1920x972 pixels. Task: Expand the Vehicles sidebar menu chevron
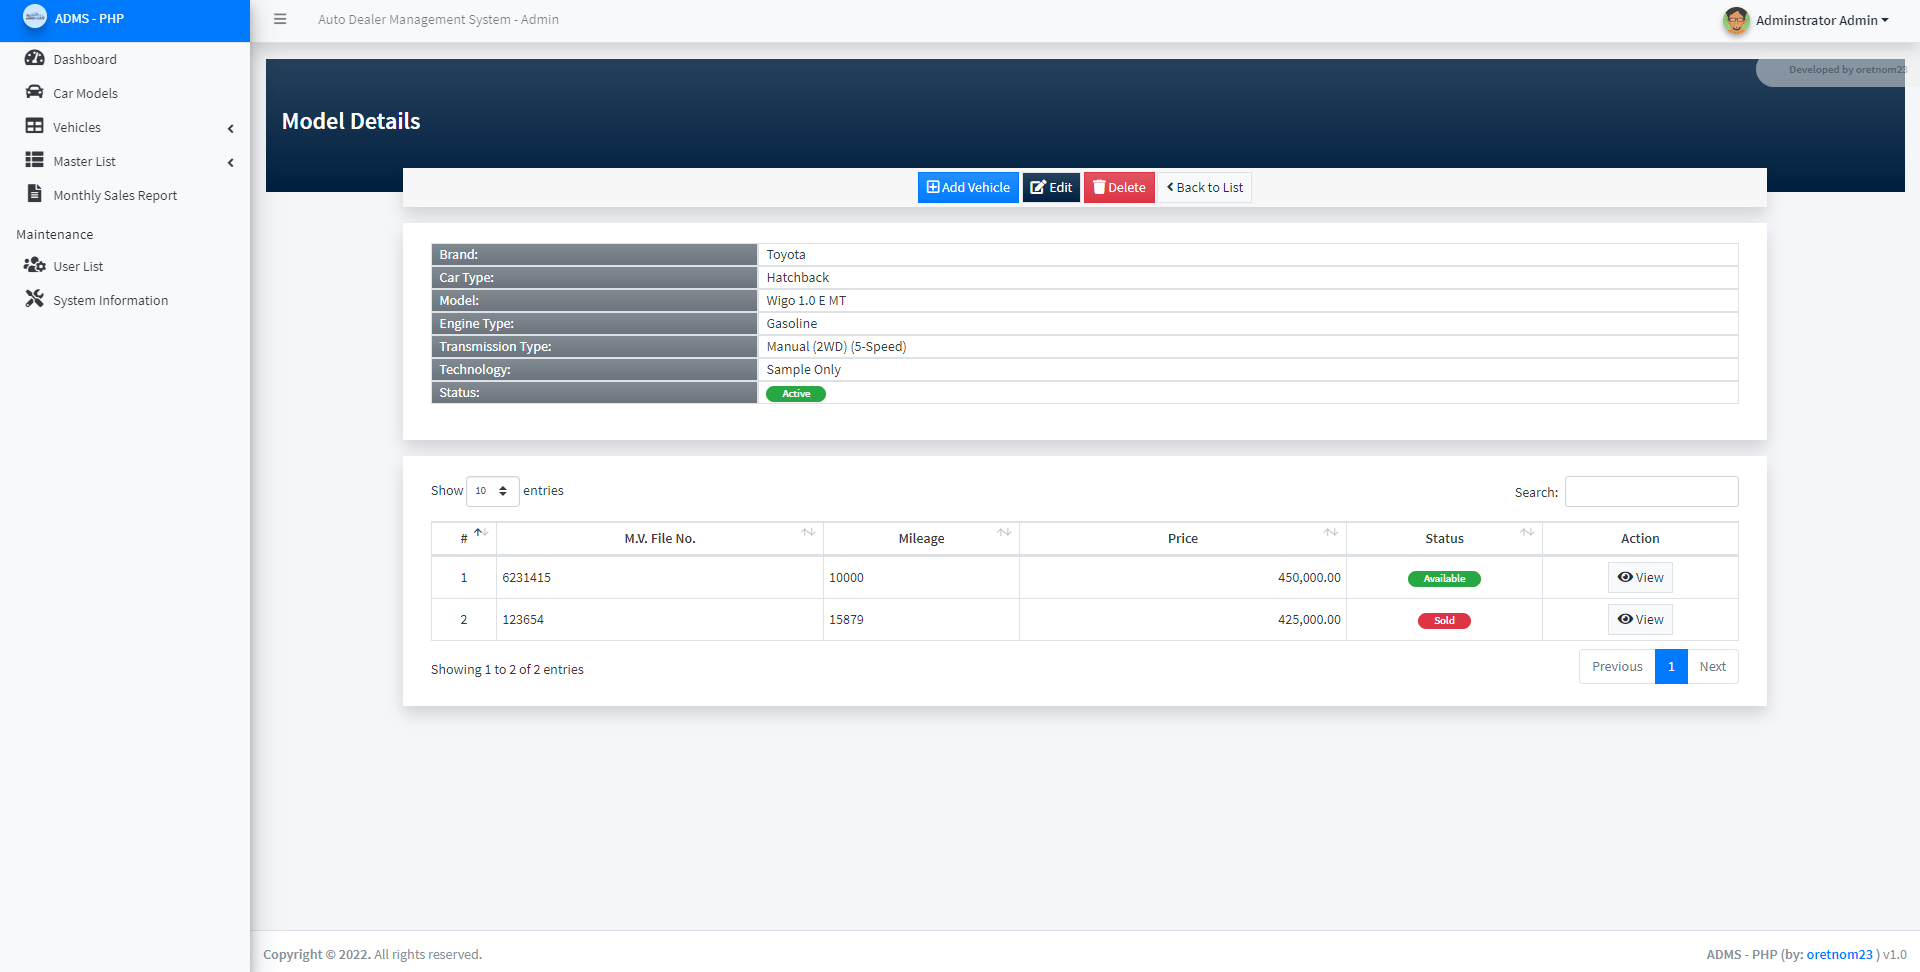tap(231, 128)
